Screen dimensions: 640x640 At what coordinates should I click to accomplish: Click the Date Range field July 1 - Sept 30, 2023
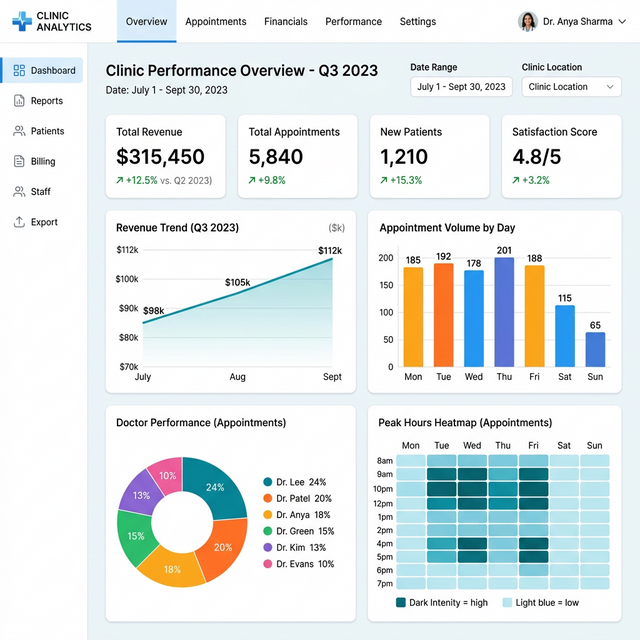[x=461, y=87]
